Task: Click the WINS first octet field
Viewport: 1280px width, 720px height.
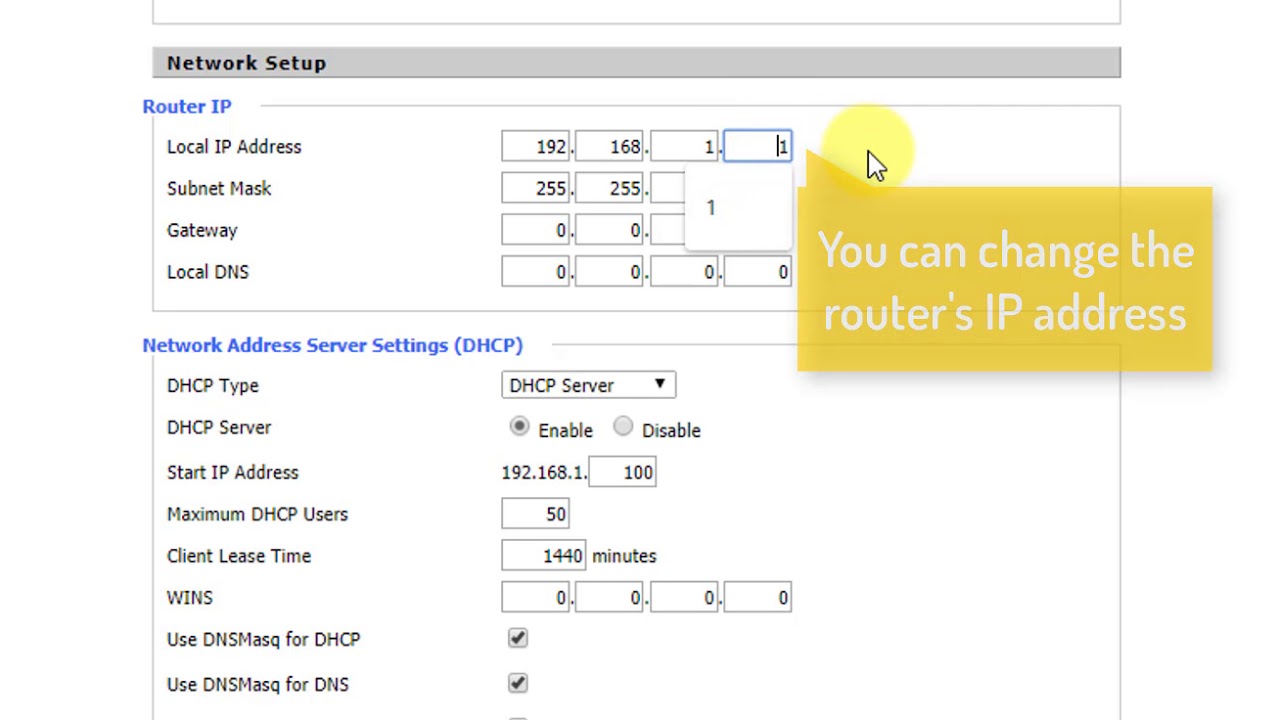Action: 536,598
